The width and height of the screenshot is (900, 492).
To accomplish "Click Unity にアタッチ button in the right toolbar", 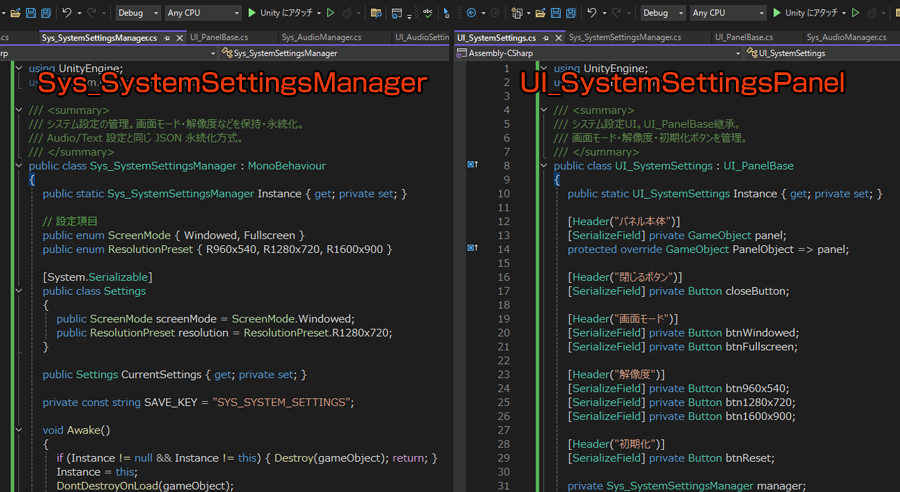I will click(x=805, y=13).
